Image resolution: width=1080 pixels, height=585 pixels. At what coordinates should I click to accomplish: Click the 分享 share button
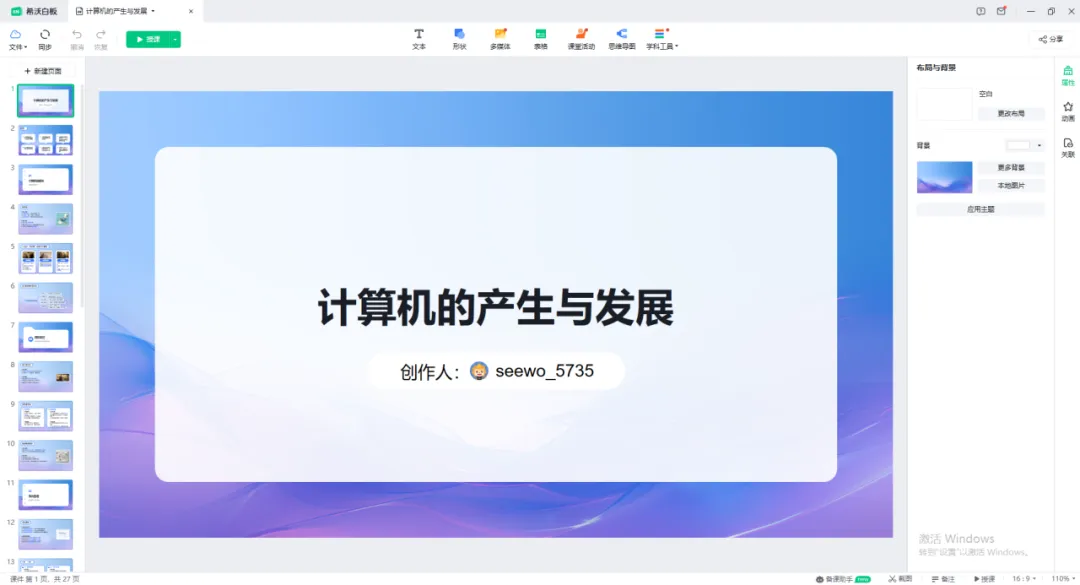1051,39
